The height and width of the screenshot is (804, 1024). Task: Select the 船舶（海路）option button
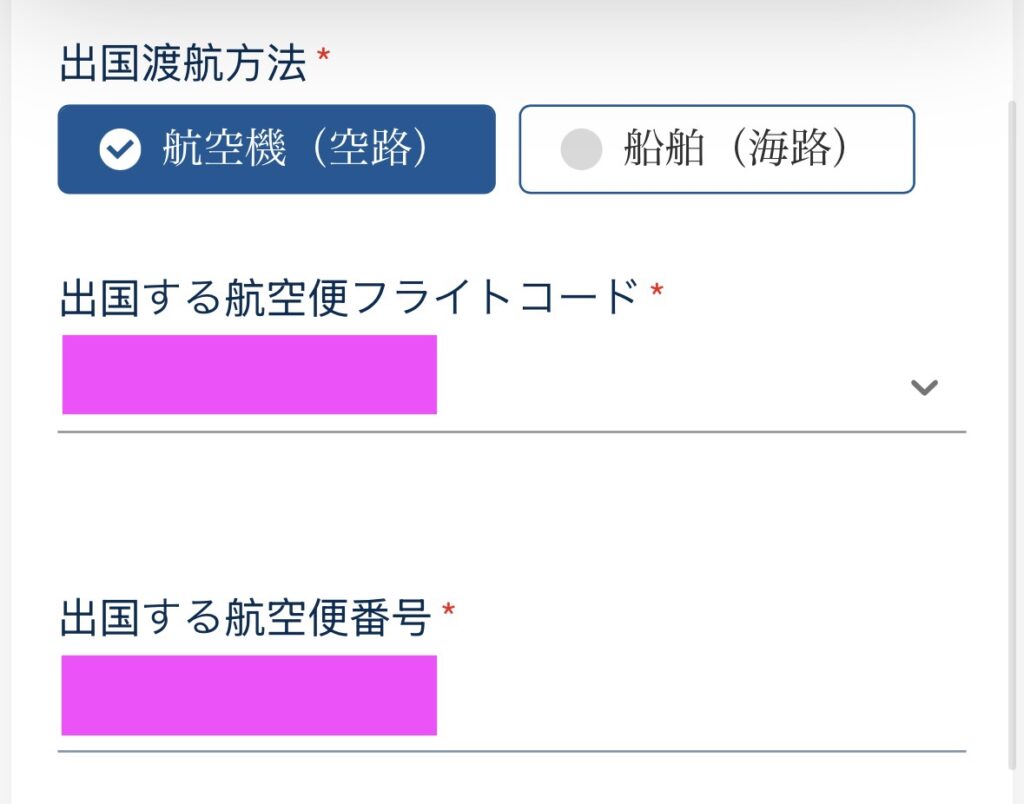716,149
